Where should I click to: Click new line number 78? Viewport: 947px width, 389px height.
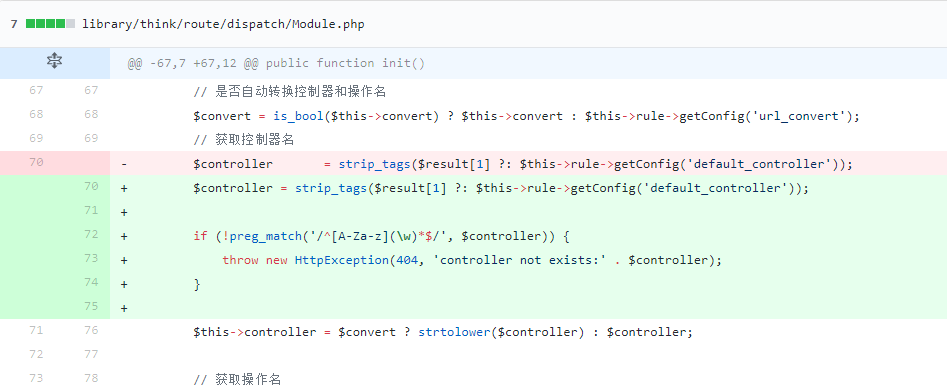pos(91,378)
